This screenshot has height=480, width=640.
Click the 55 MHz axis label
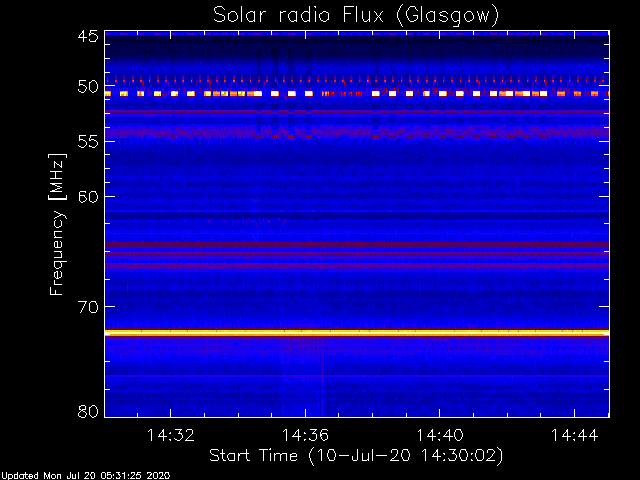[88, 142]
